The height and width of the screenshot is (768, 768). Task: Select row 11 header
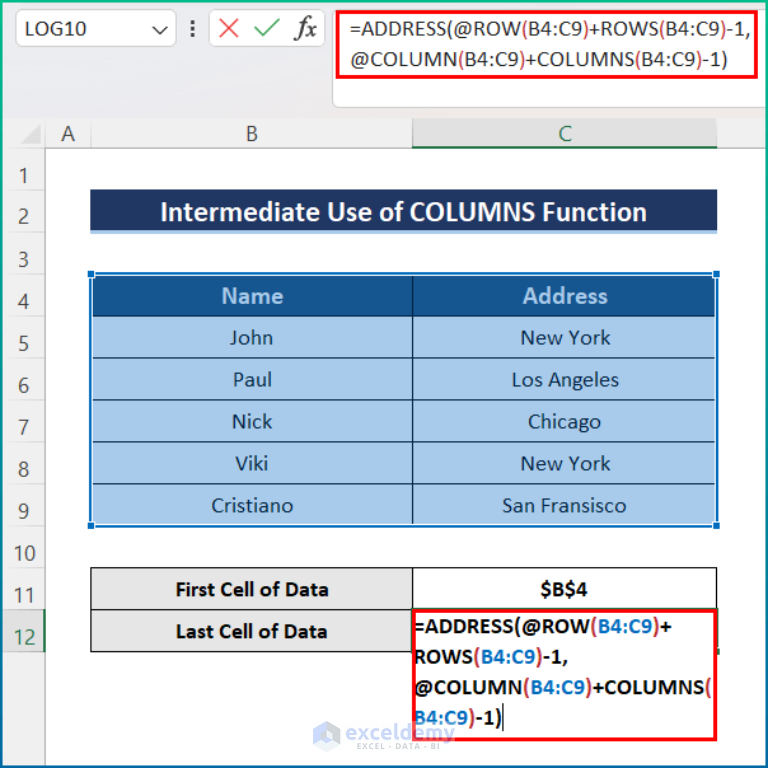tap(24, 589)
